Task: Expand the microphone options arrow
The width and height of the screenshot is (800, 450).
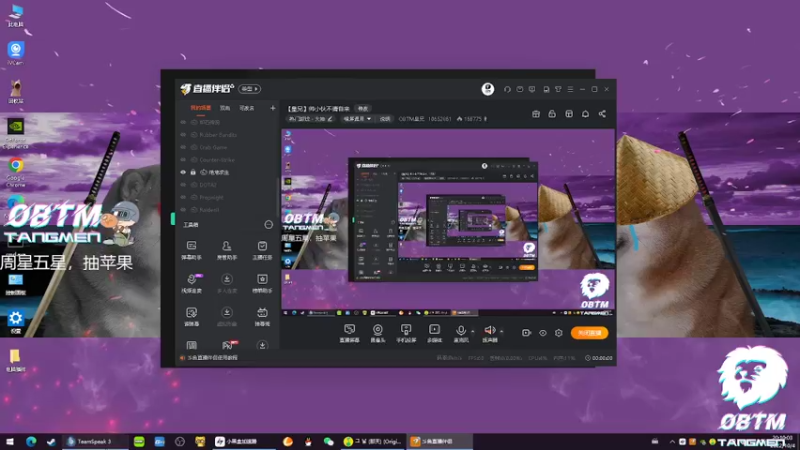Action: point(472,331)
